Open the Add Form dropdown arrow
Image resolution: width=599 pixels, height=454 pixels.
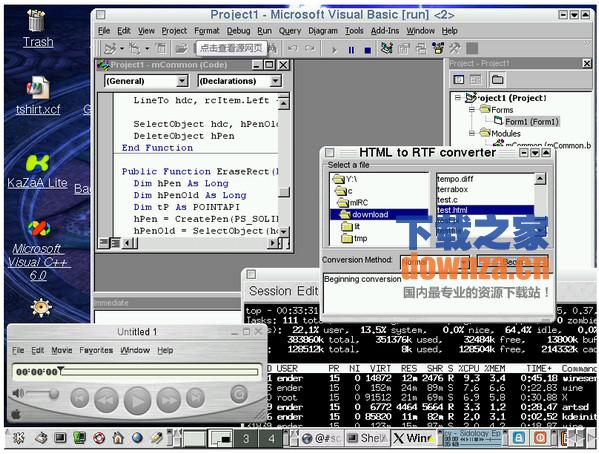pos(147,49)
